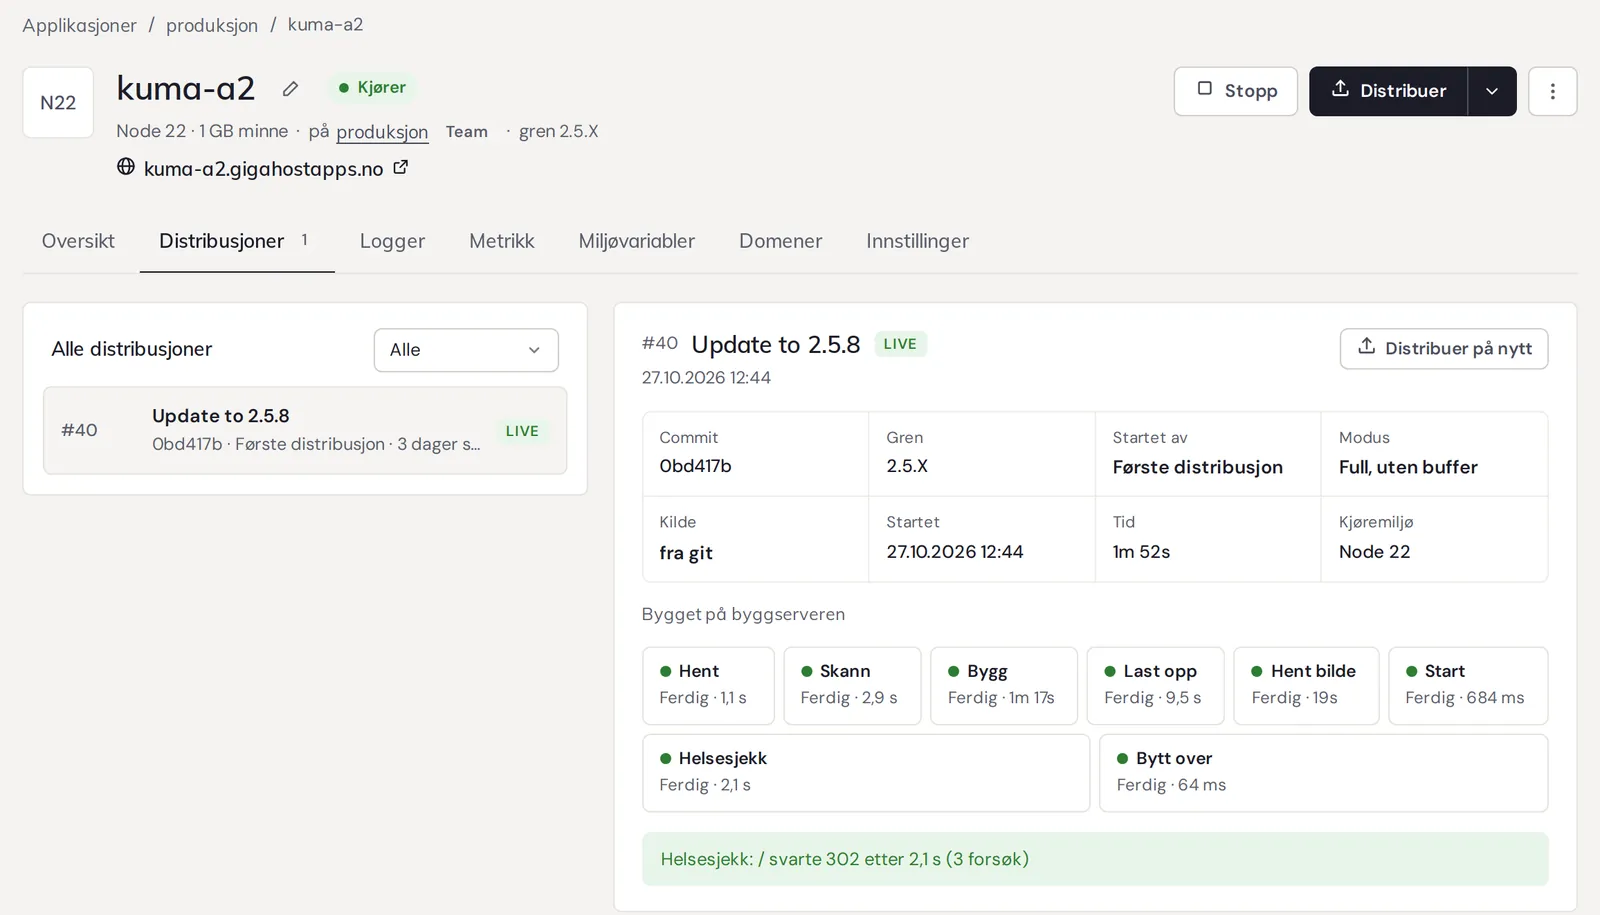Click the main Distribuer button
Screen dimensions: 1600x915
click(1388, 91)
